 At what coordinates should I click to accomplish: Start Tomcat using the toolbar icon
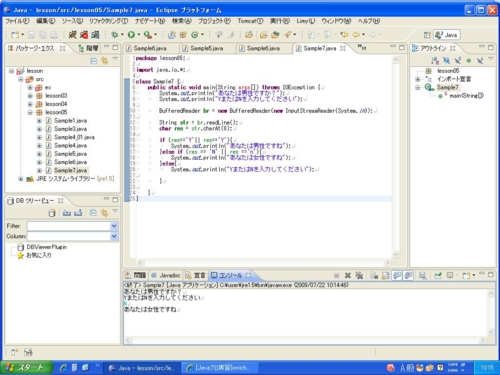(x=72, y=35)
